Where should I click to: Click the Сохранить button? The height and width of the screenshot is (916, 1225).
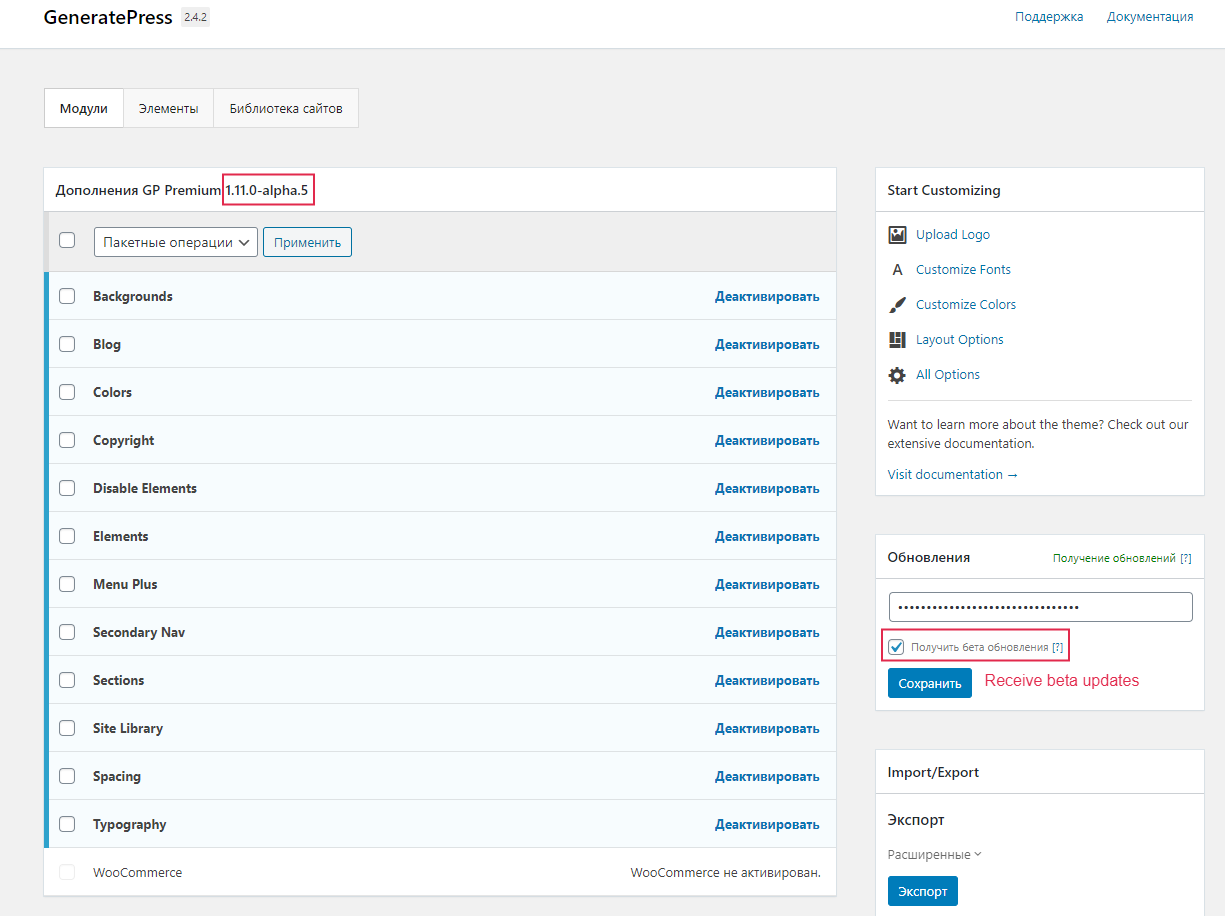pos(929,683)
